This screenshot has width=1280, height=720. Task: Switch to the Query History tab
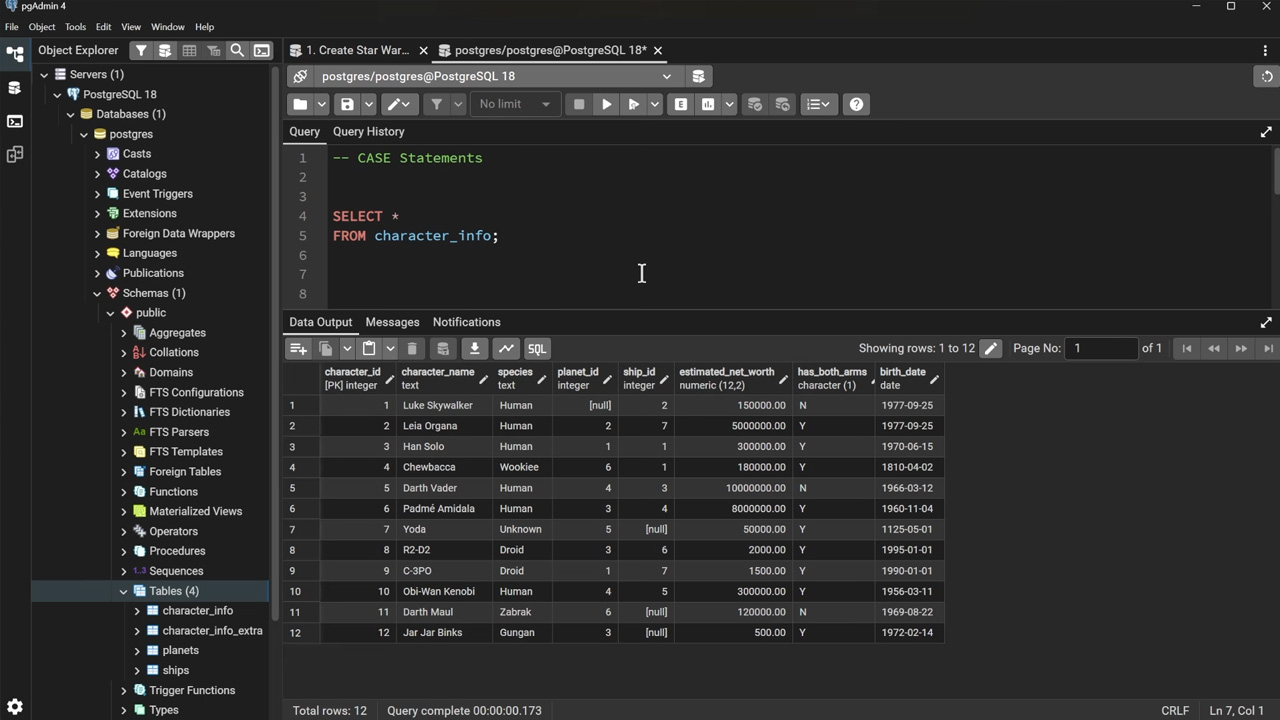click(368, 132)
